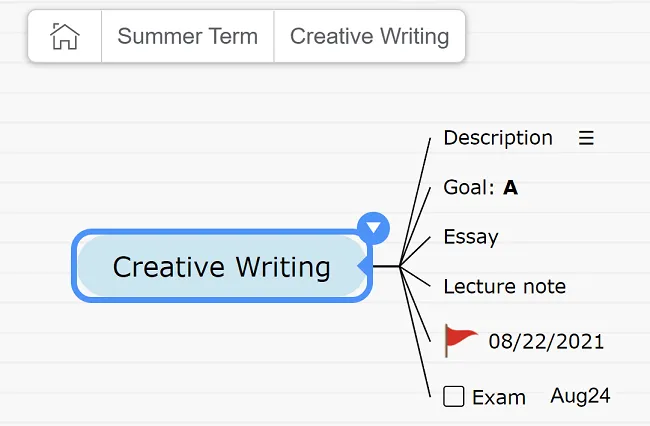
Task: Open the blue dropdown arrow on Creative Writing
Action: (373, 228)
